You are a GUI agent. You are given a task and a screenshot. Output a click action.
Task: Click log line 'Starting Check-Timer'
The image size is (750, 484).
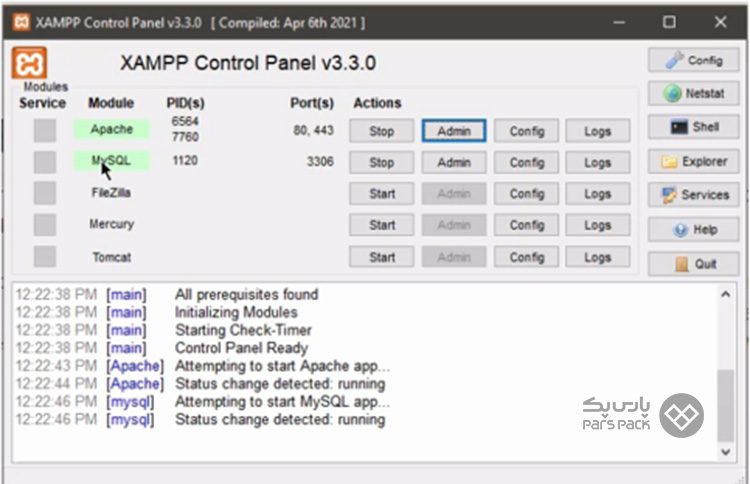pyautogui.click(x=243, y=330)
